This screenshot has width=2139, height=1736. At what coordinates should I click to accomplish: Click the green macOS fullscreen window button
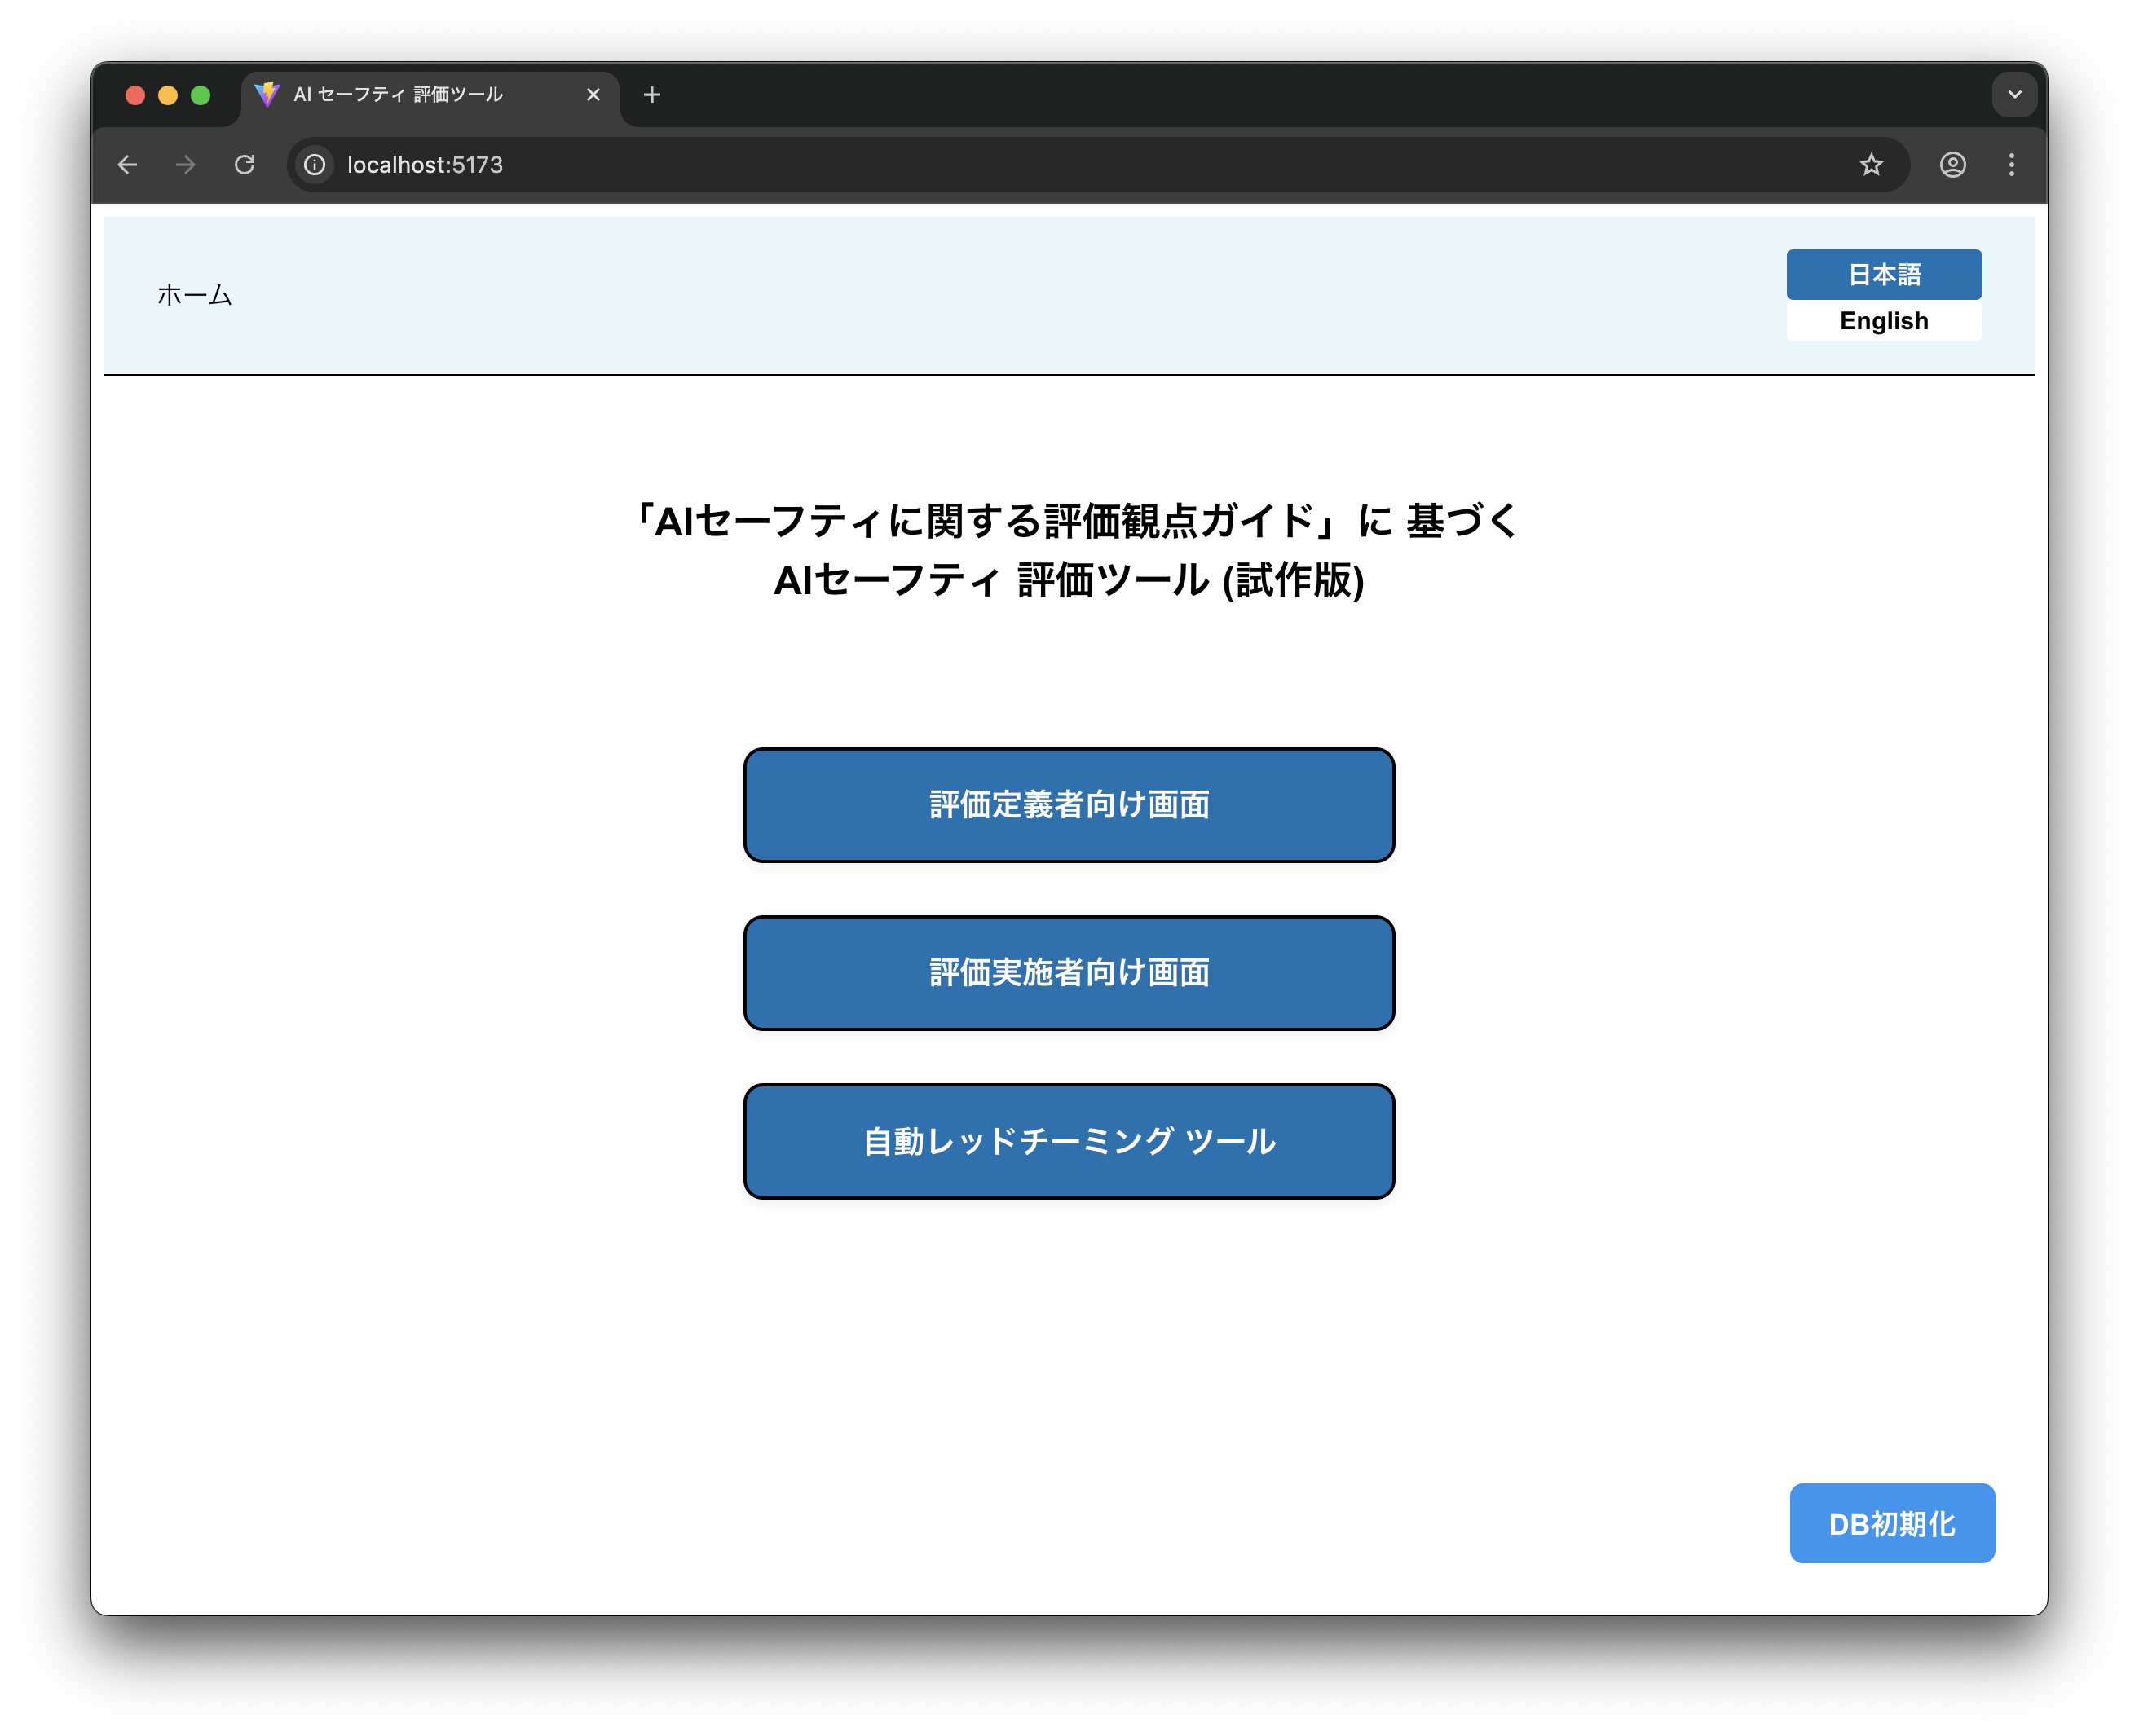click(x=201, y=95)
